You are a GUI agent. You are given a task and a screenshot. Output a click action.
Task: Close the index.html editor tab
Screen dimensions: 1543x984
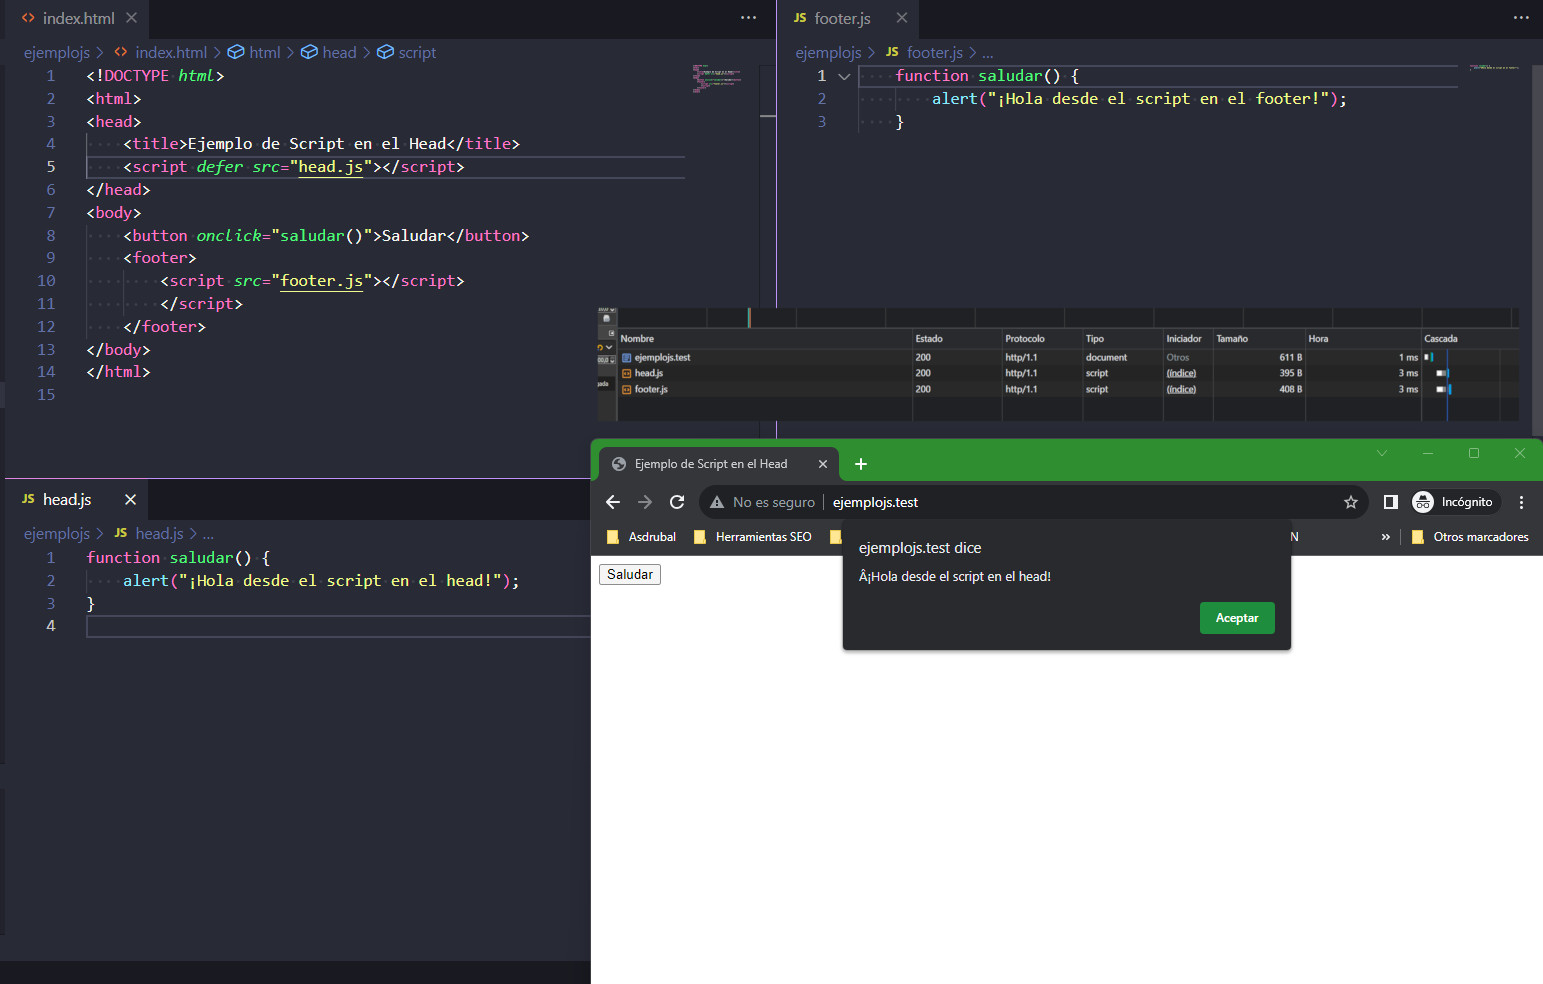131,18
